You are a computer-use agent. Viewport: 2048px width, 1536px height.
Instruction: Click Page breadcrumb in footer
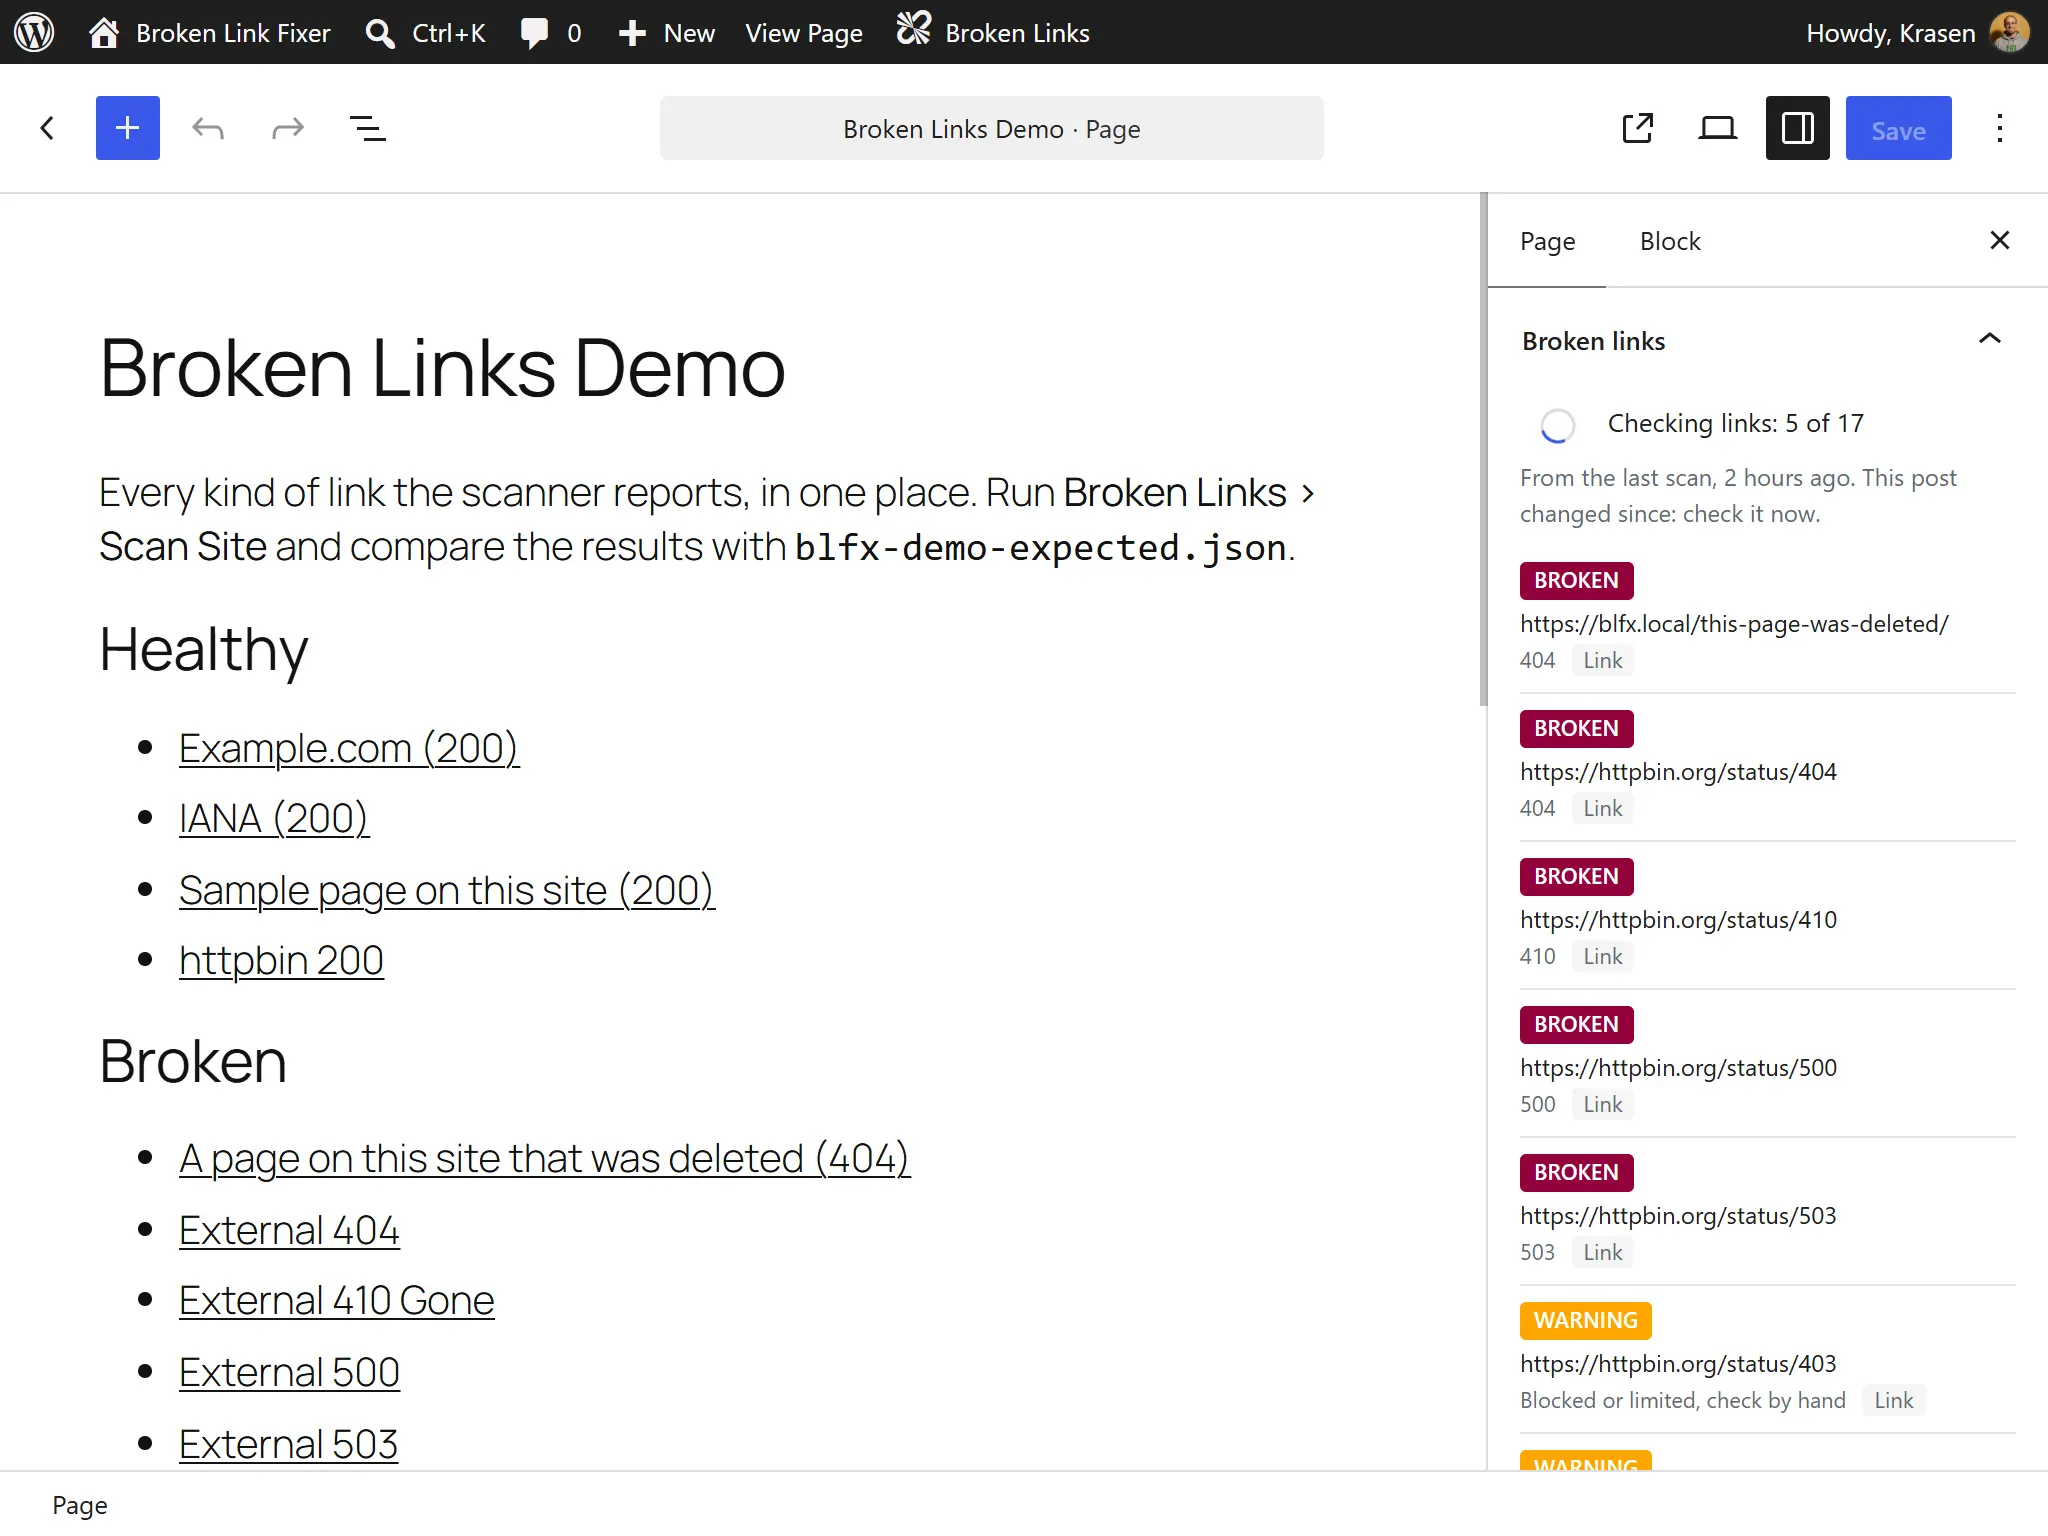[80, 1505]
